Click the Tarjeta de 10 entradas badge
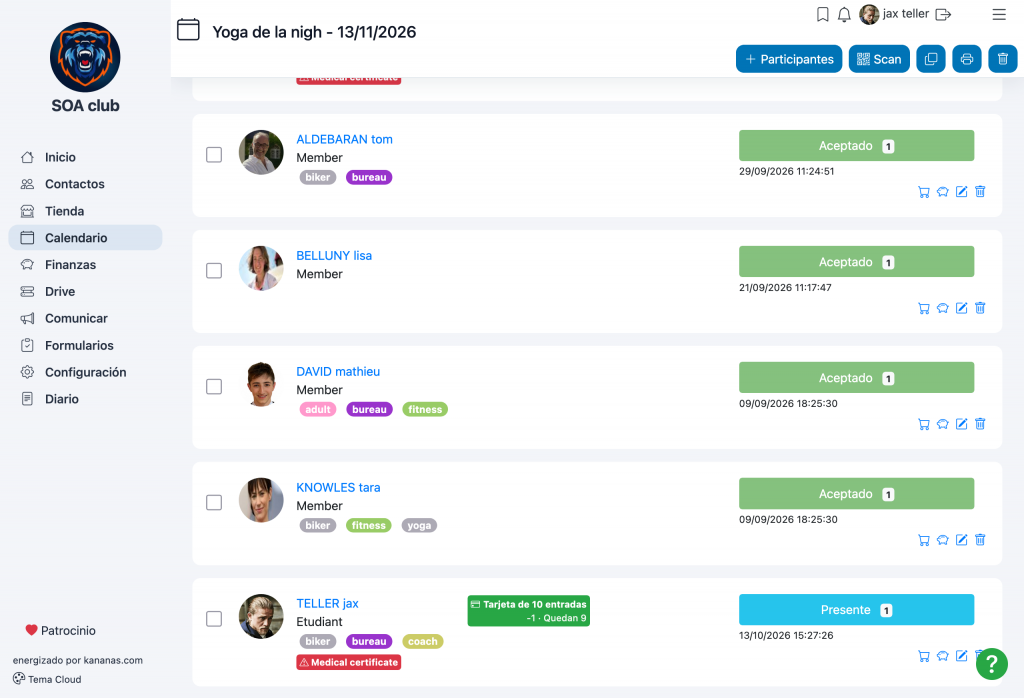 click(x=528, y=611)
